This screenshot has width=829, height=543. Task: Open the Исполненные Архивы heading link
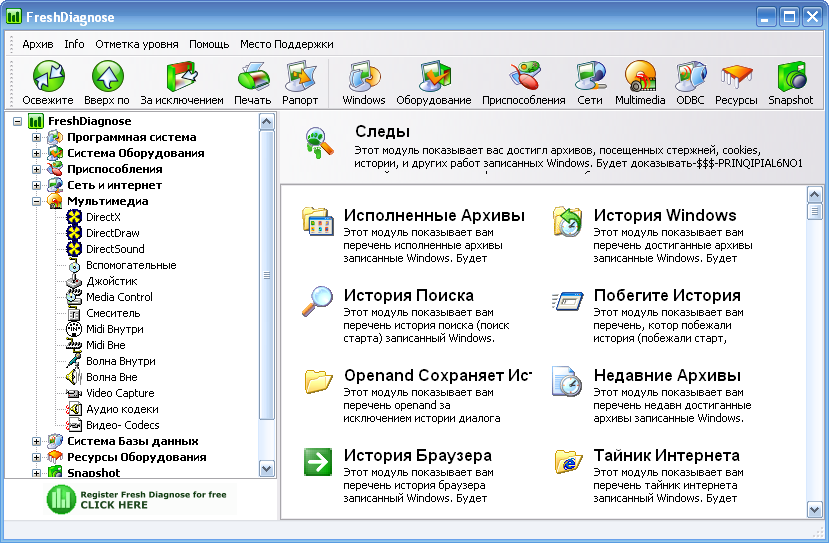pyautogui.click(x=434, y=215)
